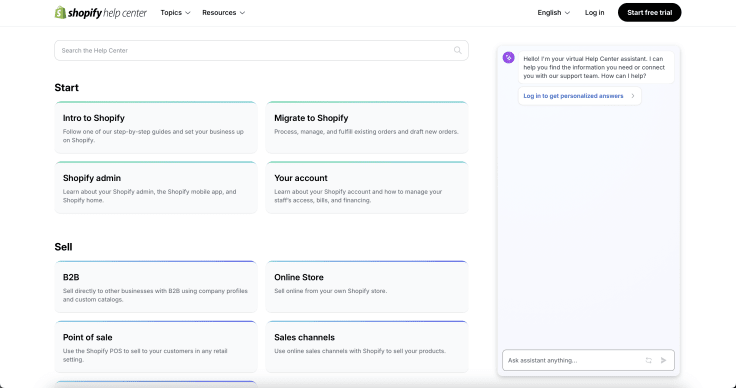Open the Online Store card
This screenshot has width=736, height=388.
(367, 287)
